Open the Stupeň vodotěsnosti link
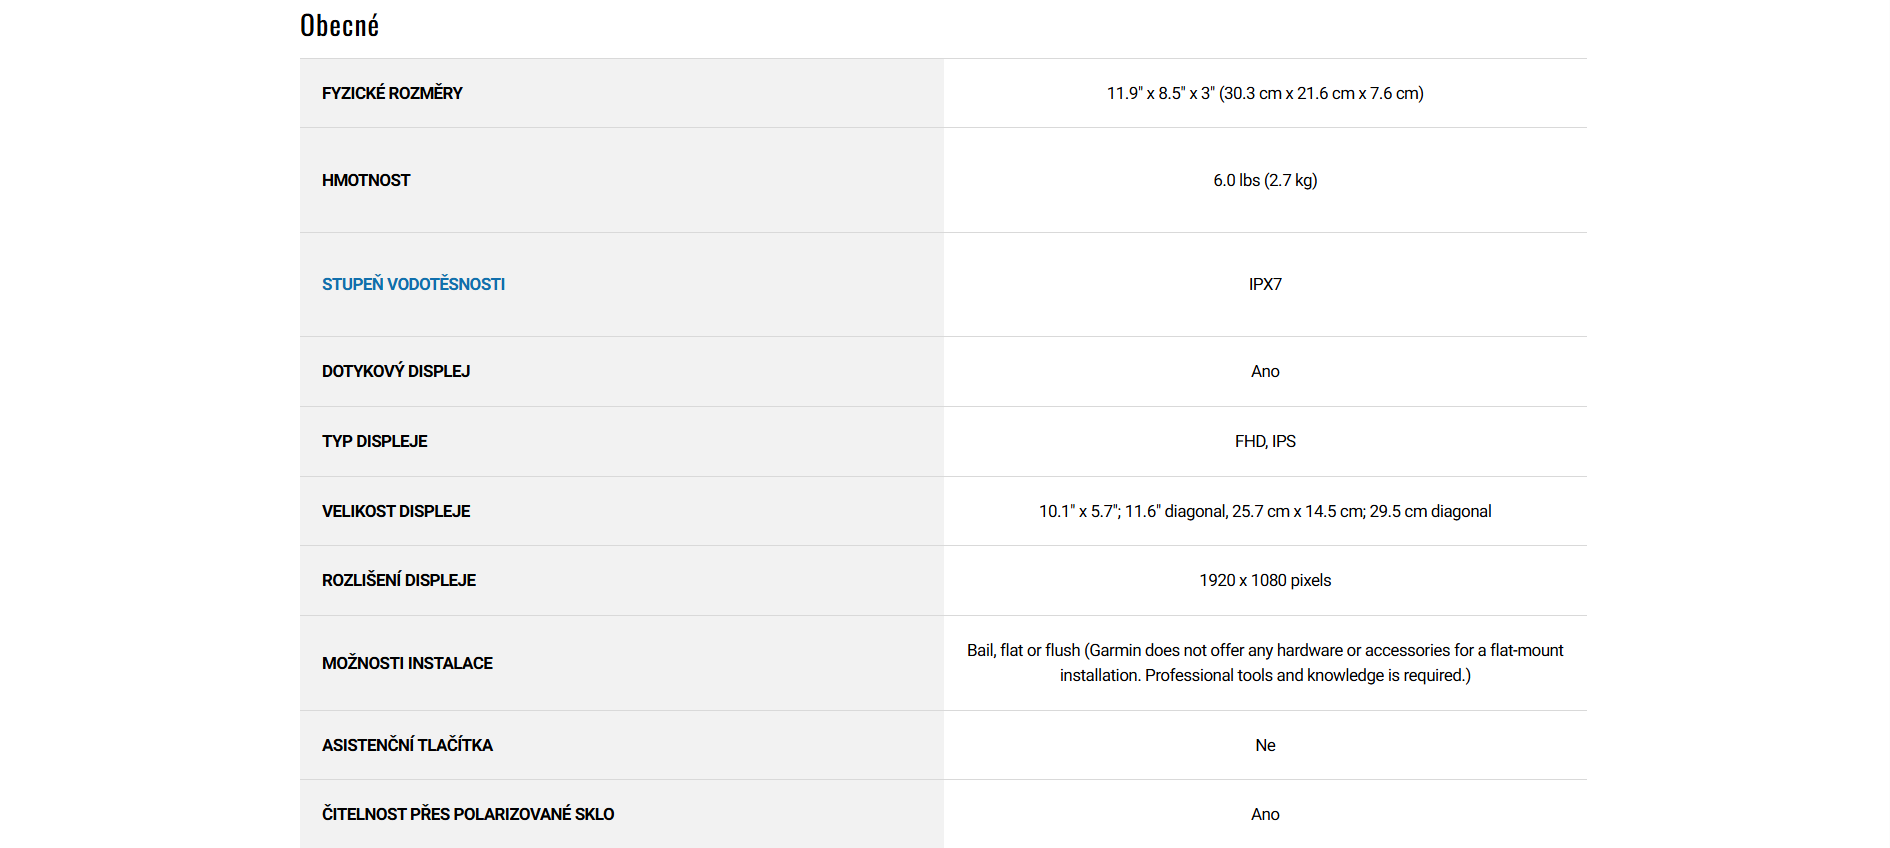This screenshot has height=848, width=1890. (413, 284)
